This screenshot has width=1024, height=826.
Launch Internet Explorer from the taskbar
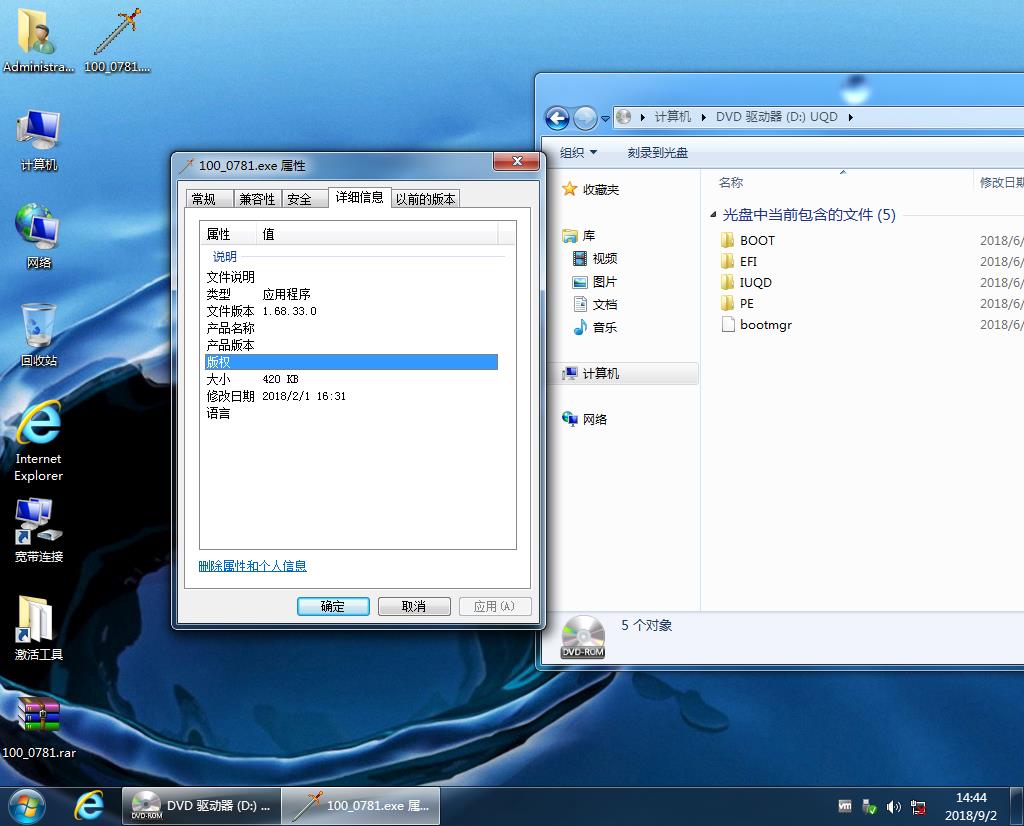point(89,806)
